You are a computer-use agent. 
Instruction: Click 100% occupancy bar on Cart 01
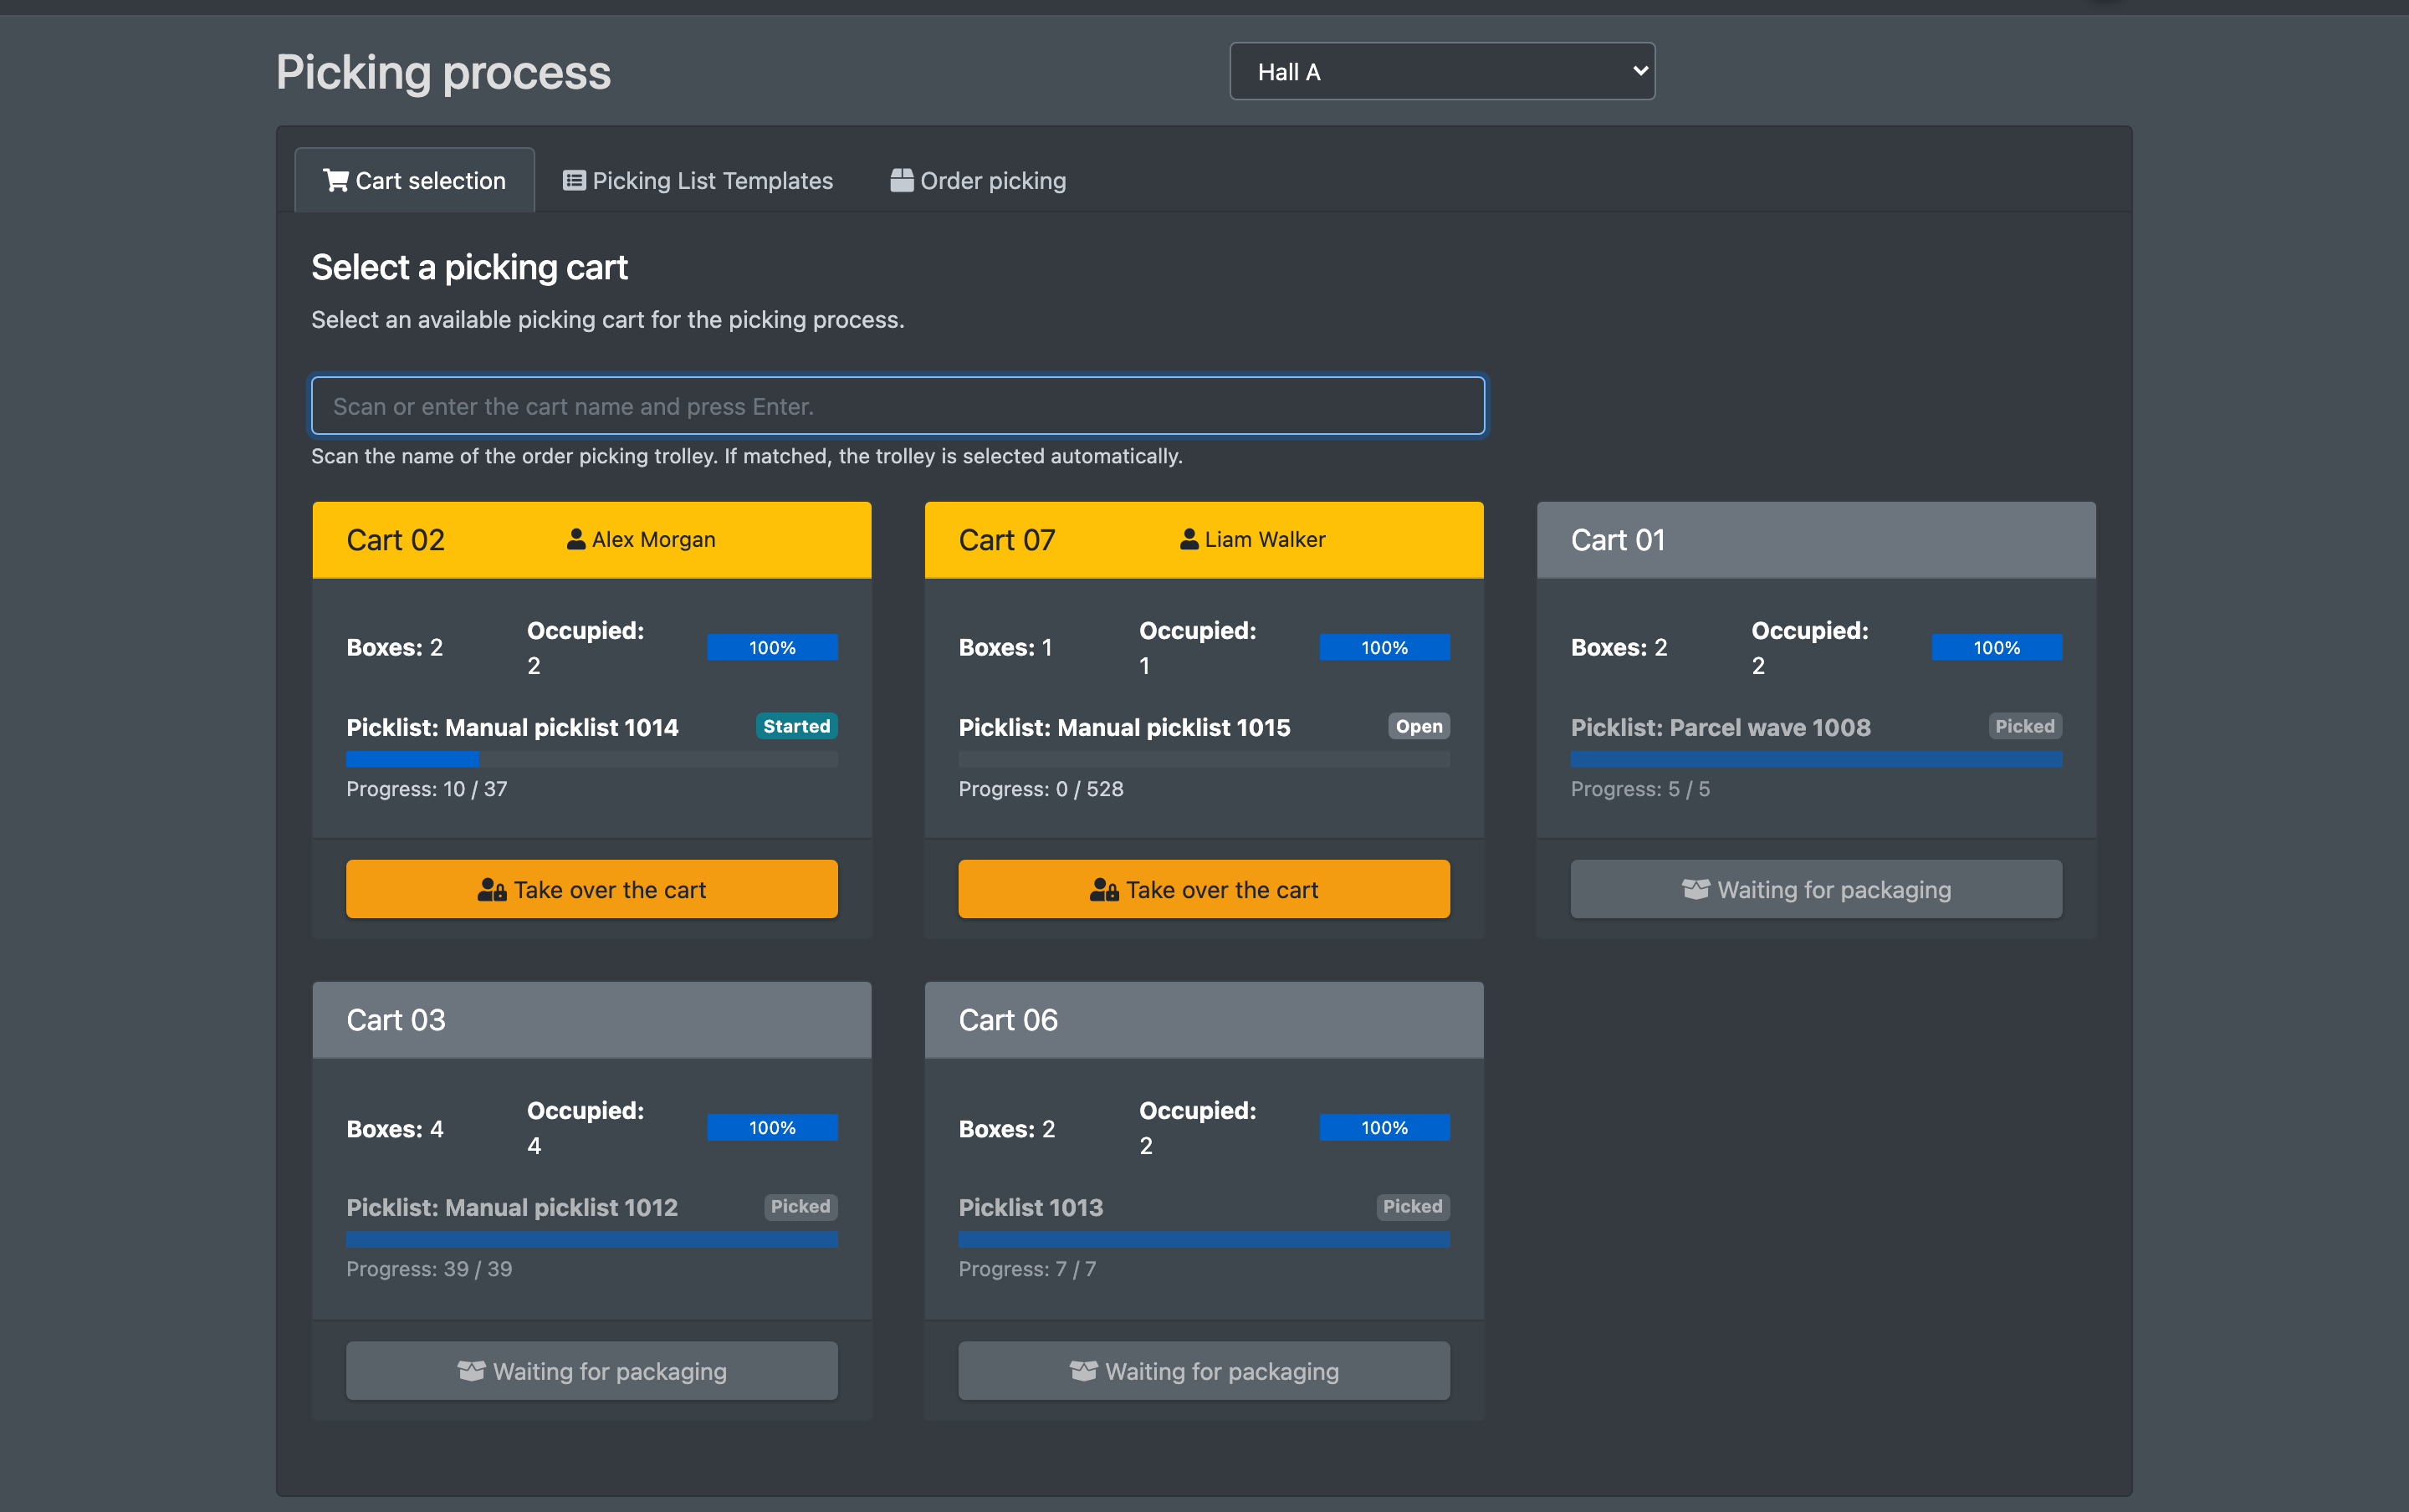(x=1997, y=647)
